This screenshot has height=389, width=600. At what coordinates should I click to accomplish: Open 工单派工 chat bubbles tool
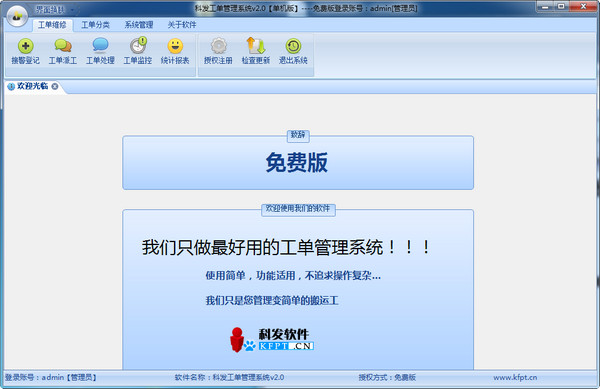63,51
